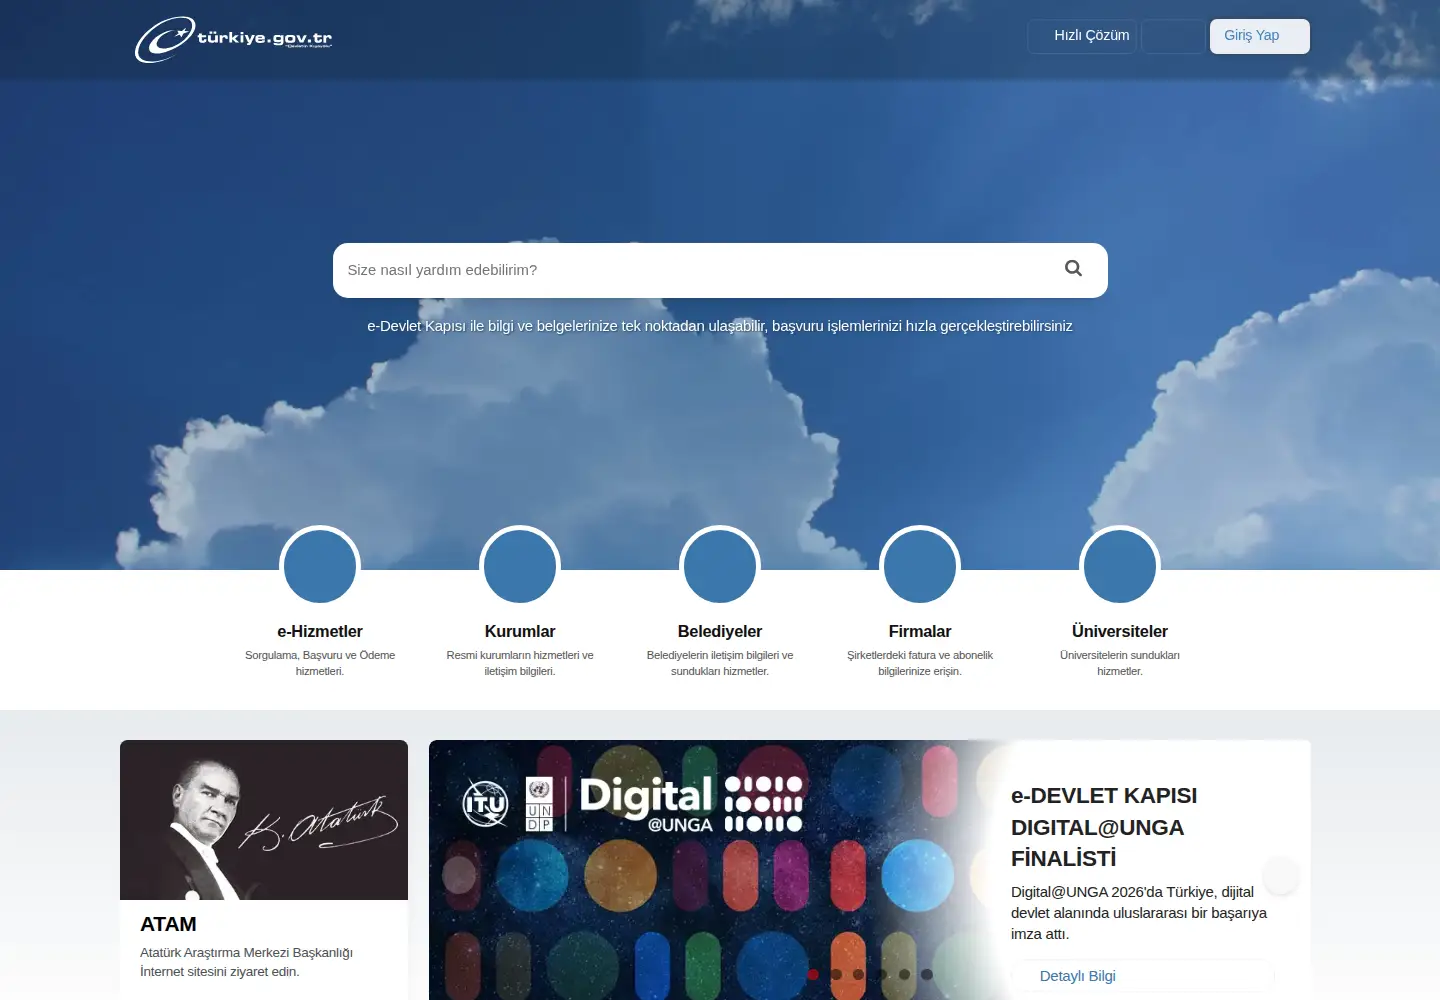This screenshot has width=1440, height=1000.
Task: Open the Hızlı Çözüm menu
Action: (1082, 36)
